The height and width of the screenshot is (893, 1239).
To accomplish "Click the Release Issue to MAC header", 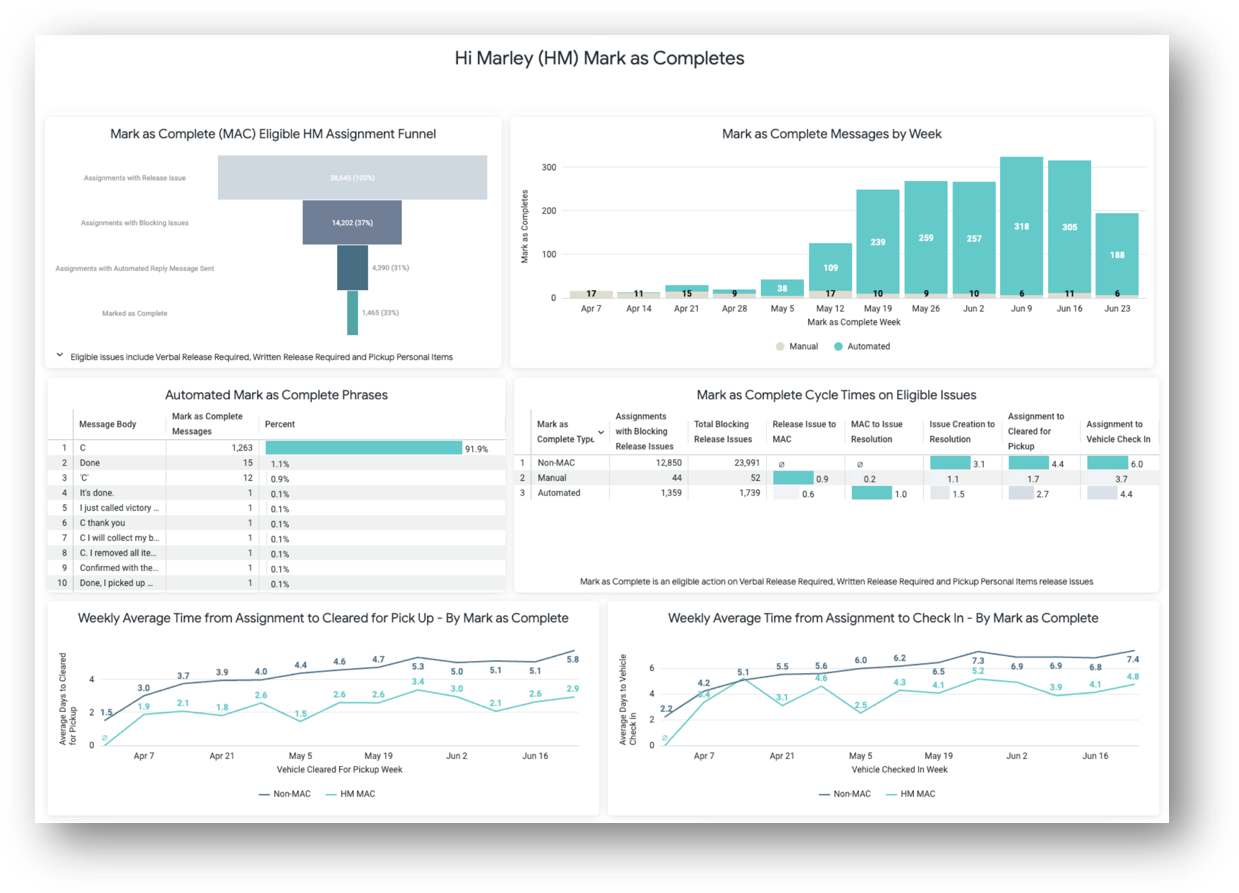I will (804, 432).
